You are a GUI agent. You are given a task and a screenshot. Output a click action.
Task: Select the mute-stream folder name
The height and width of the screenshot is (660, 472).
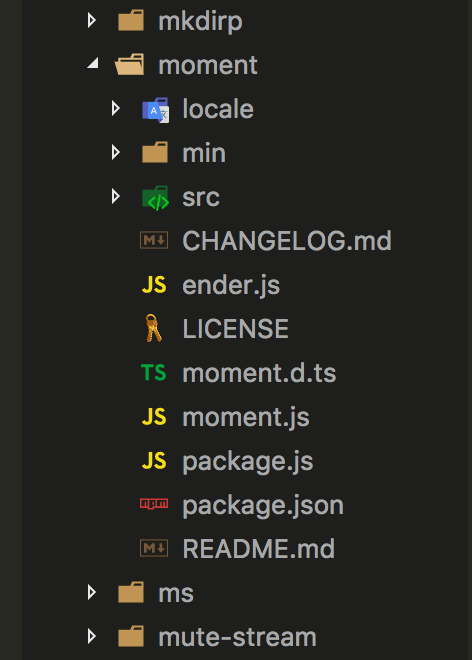coord(237,637)
